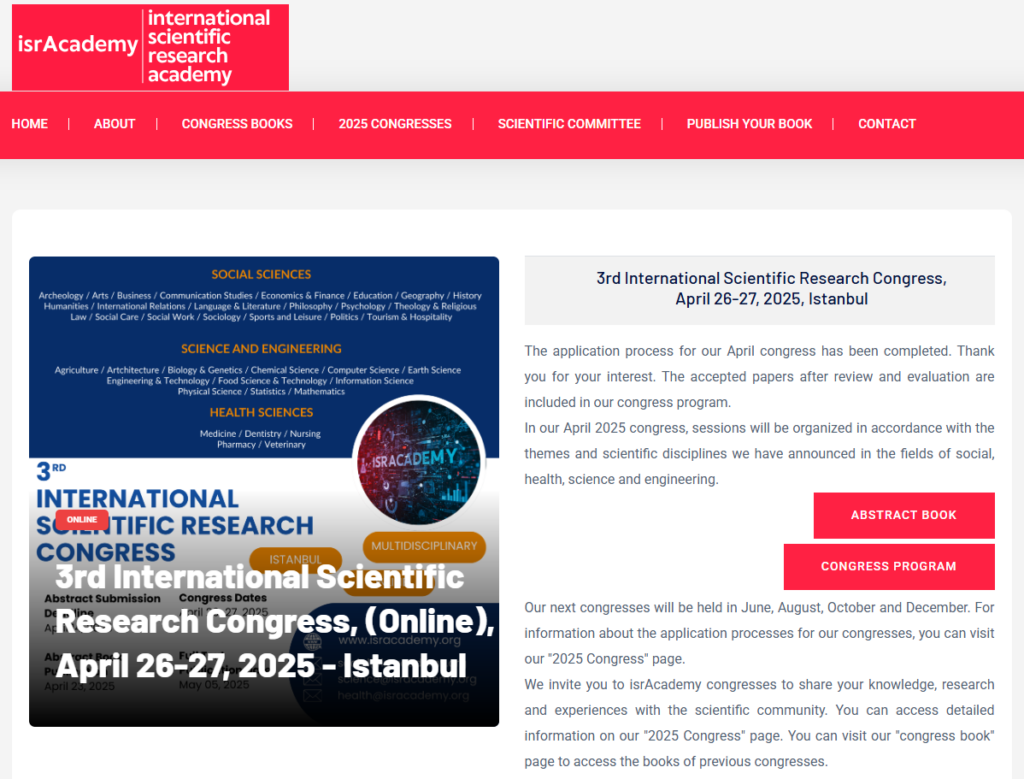
Task: Click the red ONLINE badge
Action: coord(82,520)
